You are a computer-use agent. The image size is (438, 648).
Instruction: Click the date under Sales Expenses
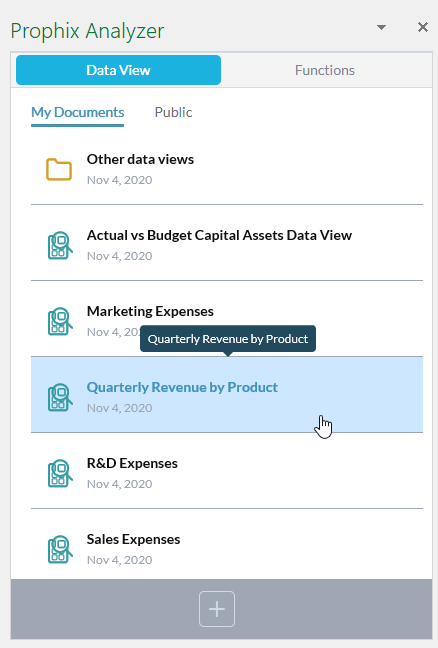coord(119,560)
